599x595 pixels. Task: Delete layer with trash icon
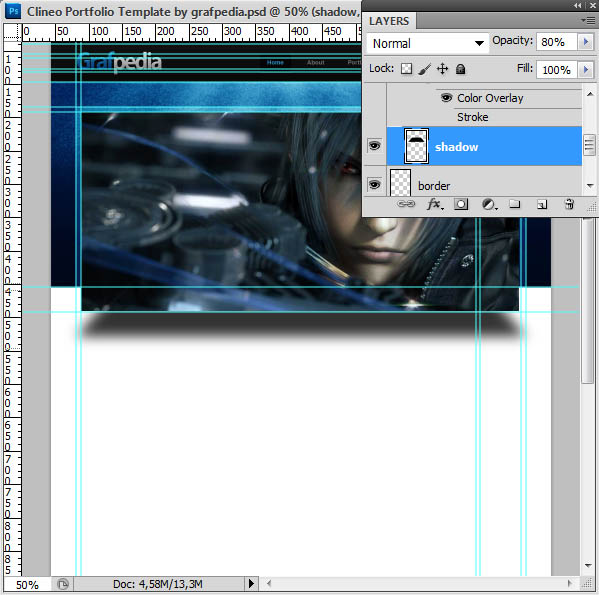click(x=569, y=204)
